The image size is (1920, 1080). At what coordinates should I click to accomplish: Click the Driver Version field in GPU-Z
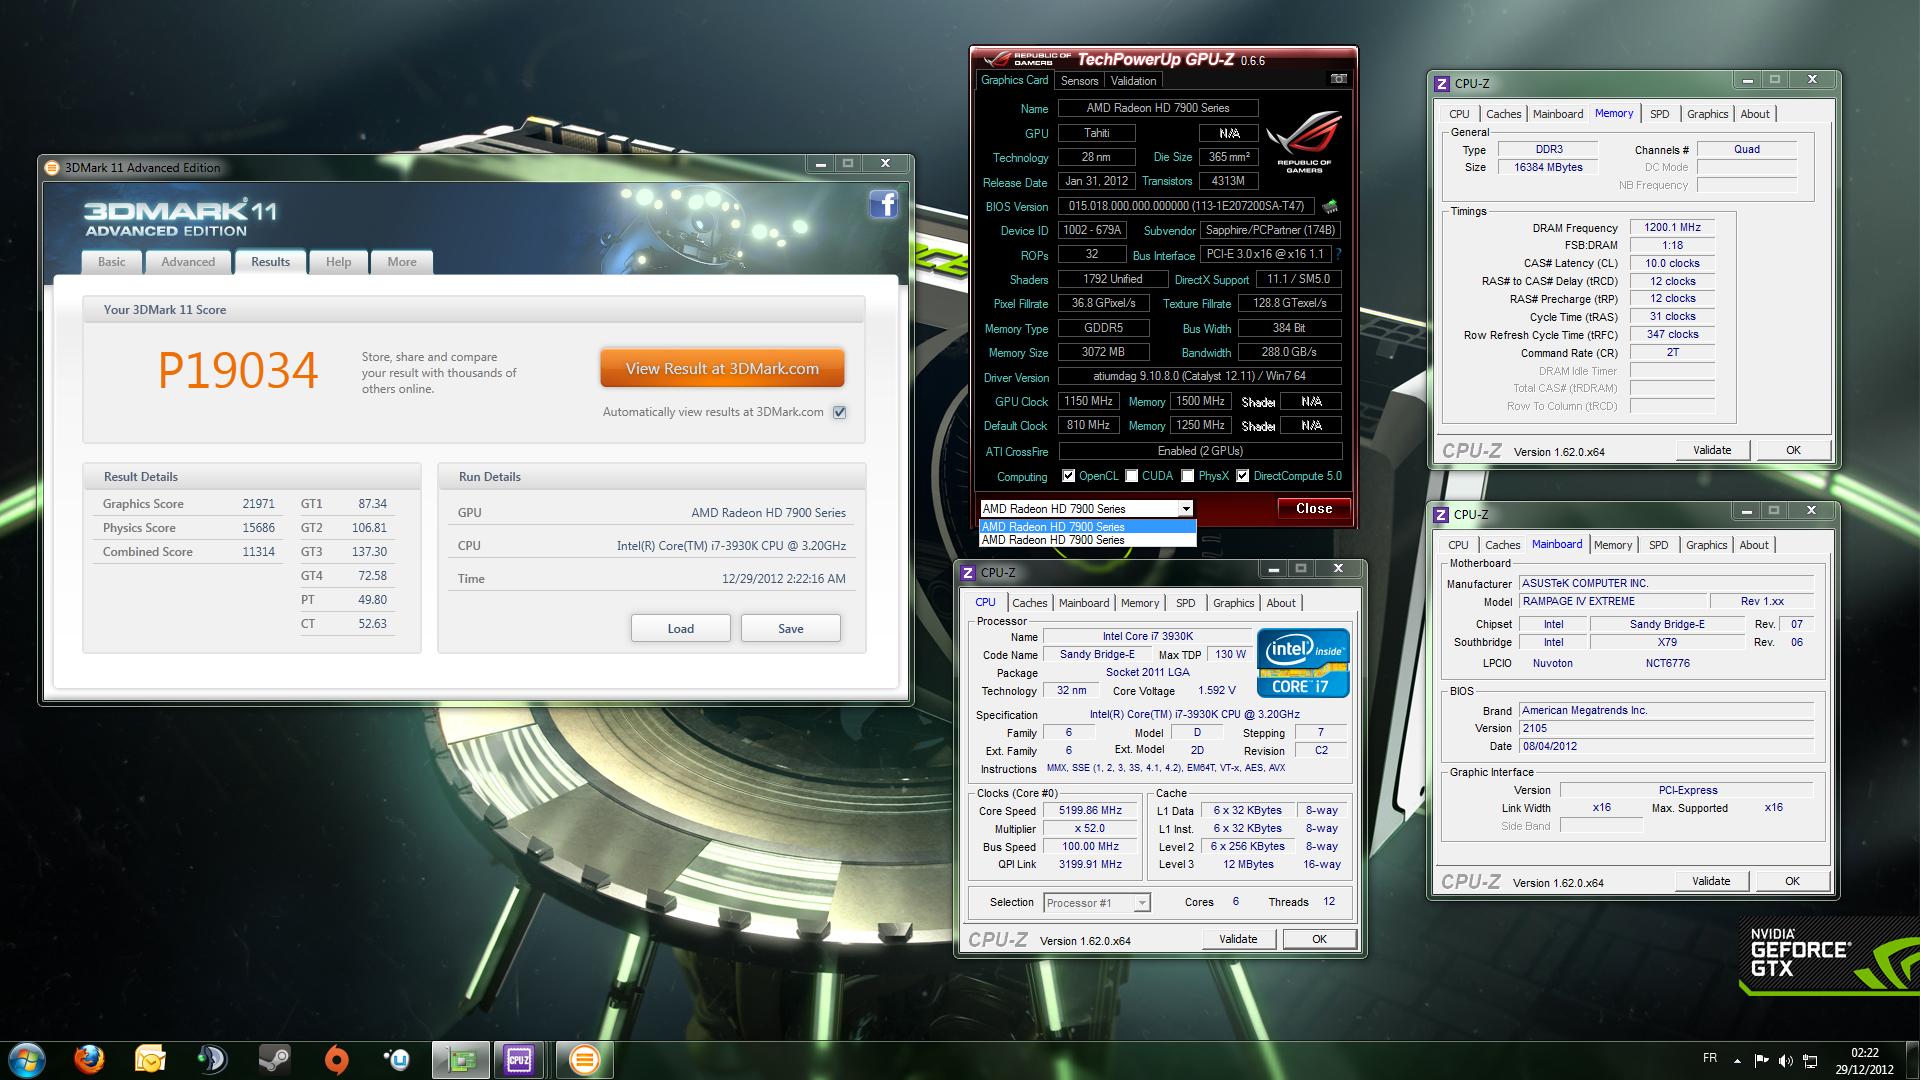(1199, 377)
